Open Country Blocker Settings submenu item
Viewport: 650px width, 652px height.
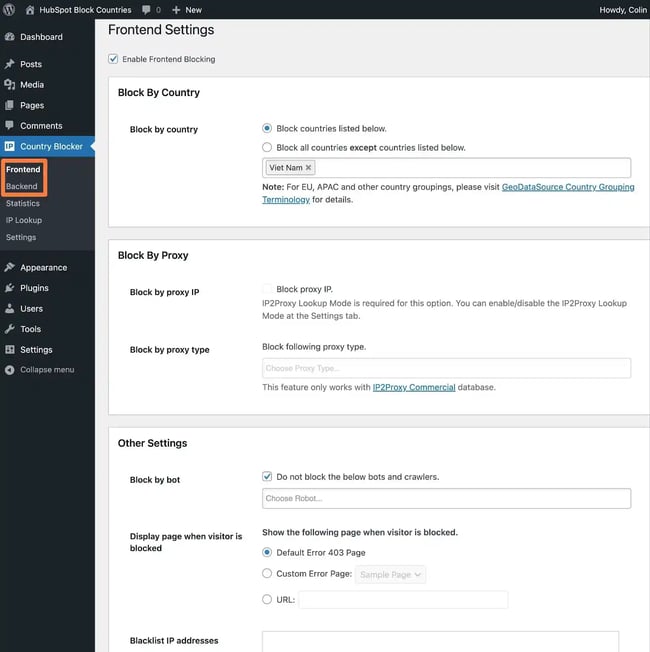(21, 237)
